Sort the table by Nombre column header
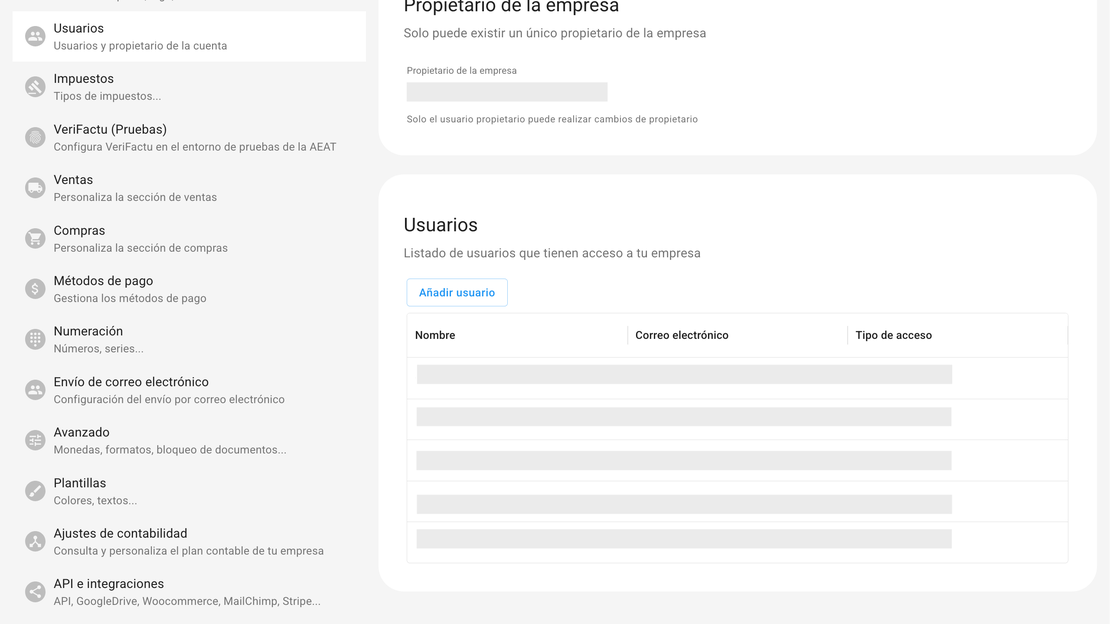This screenshot has width=1110, height=624. tap(435, 336)
